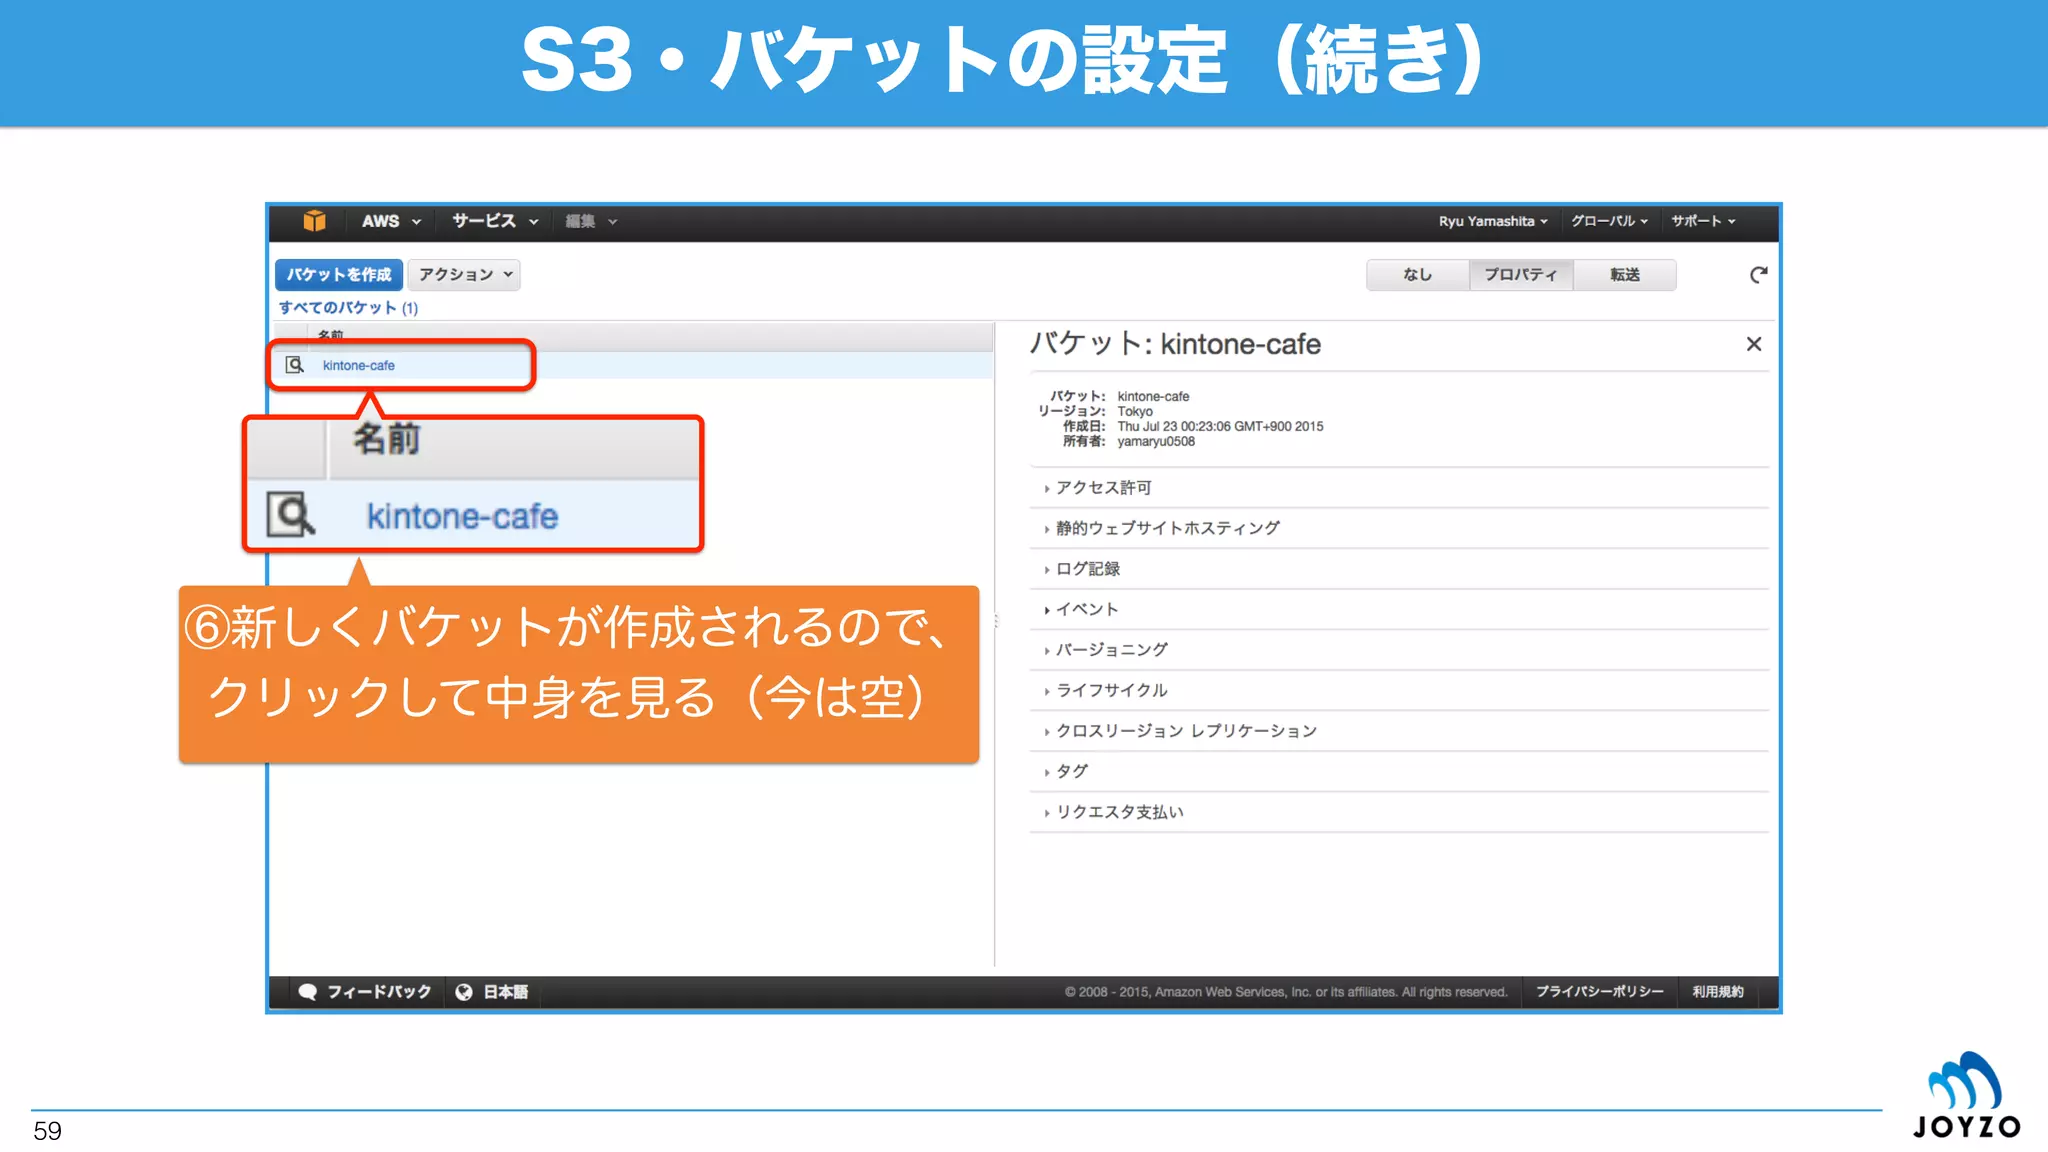Click the バケットを作成 button
The image size is (2048, 1152).
coord(339,275)
